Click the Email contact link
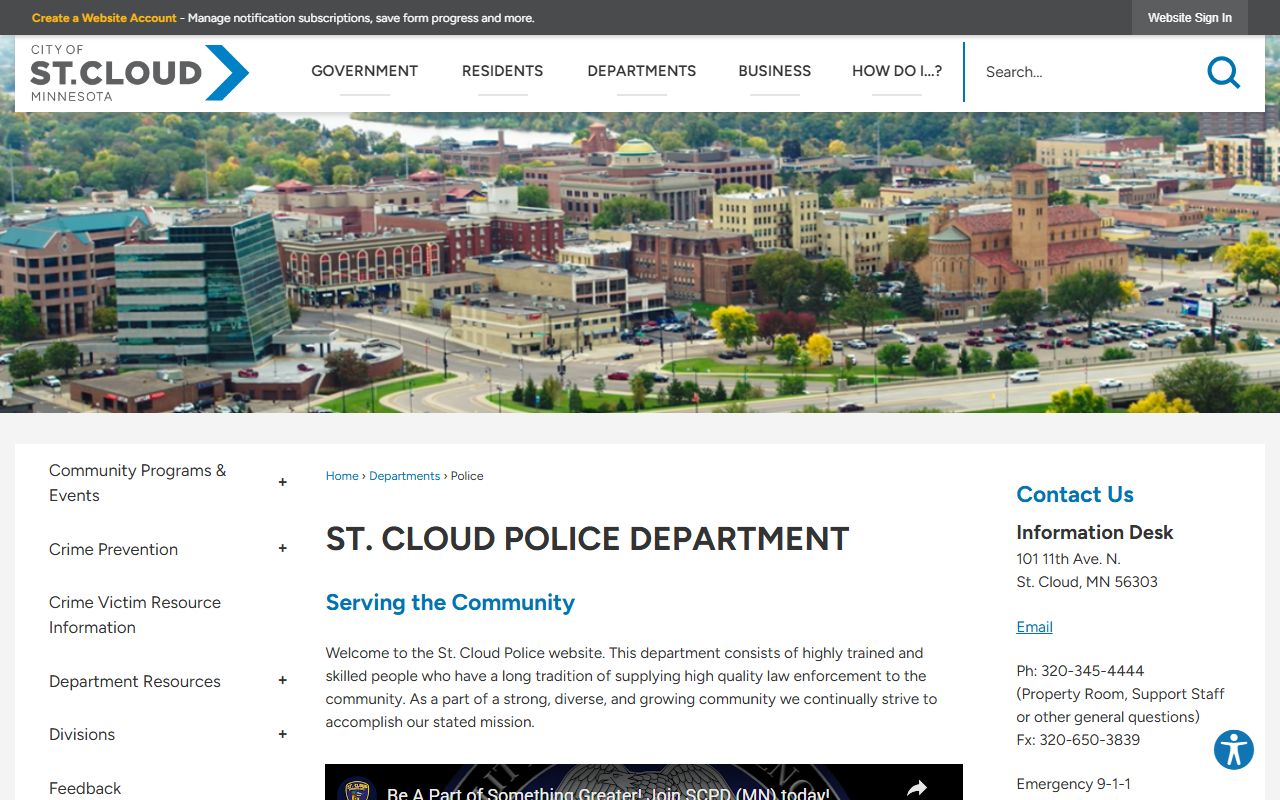 1034,627
